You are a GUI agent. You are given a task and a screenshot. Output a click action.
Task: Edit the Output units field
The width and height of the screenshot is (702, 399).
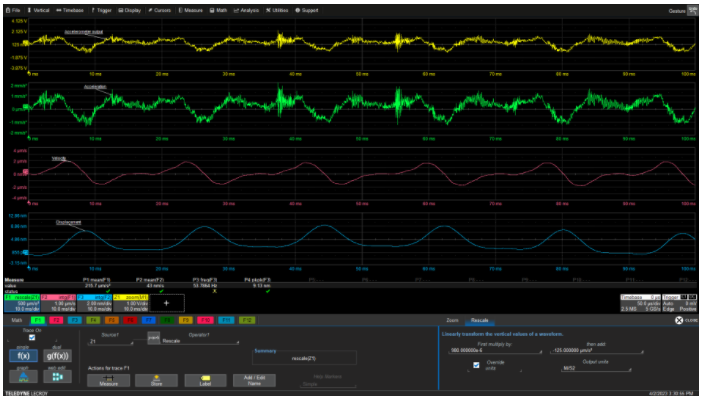[x=596, y=369]
